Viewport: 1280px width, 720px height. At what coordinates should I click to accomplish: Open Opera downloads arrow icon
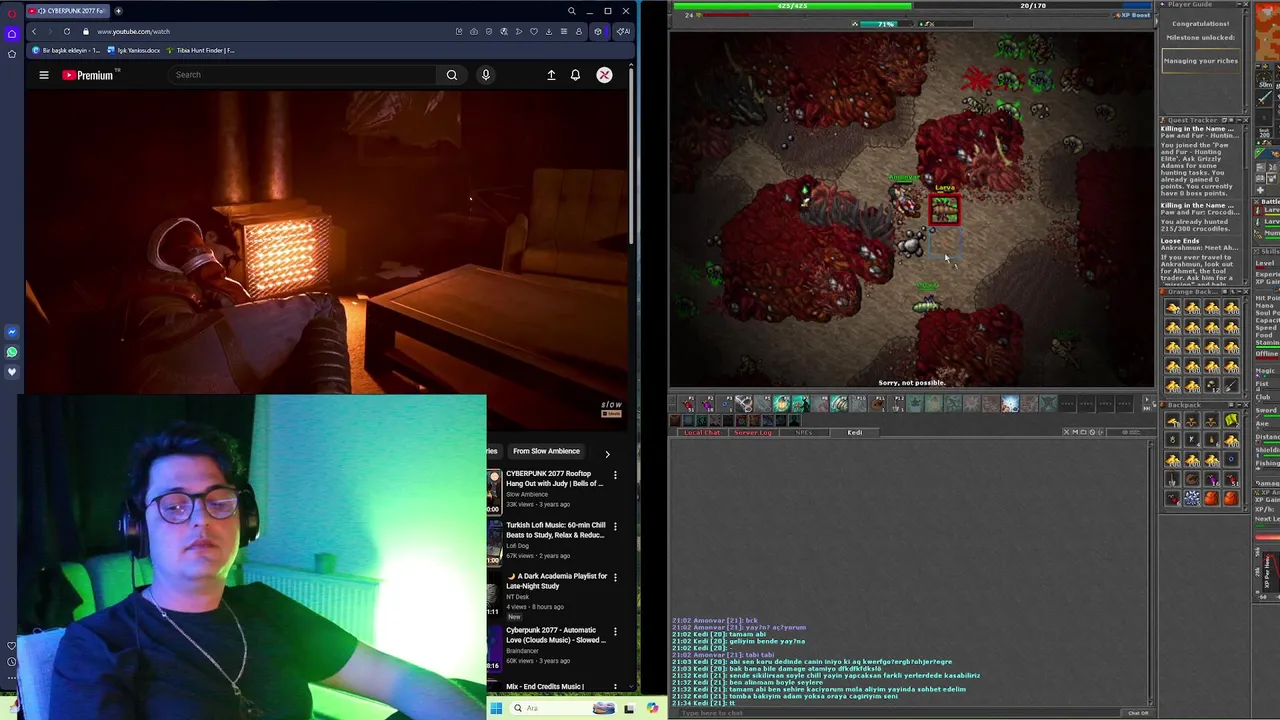tap(548, 31)
